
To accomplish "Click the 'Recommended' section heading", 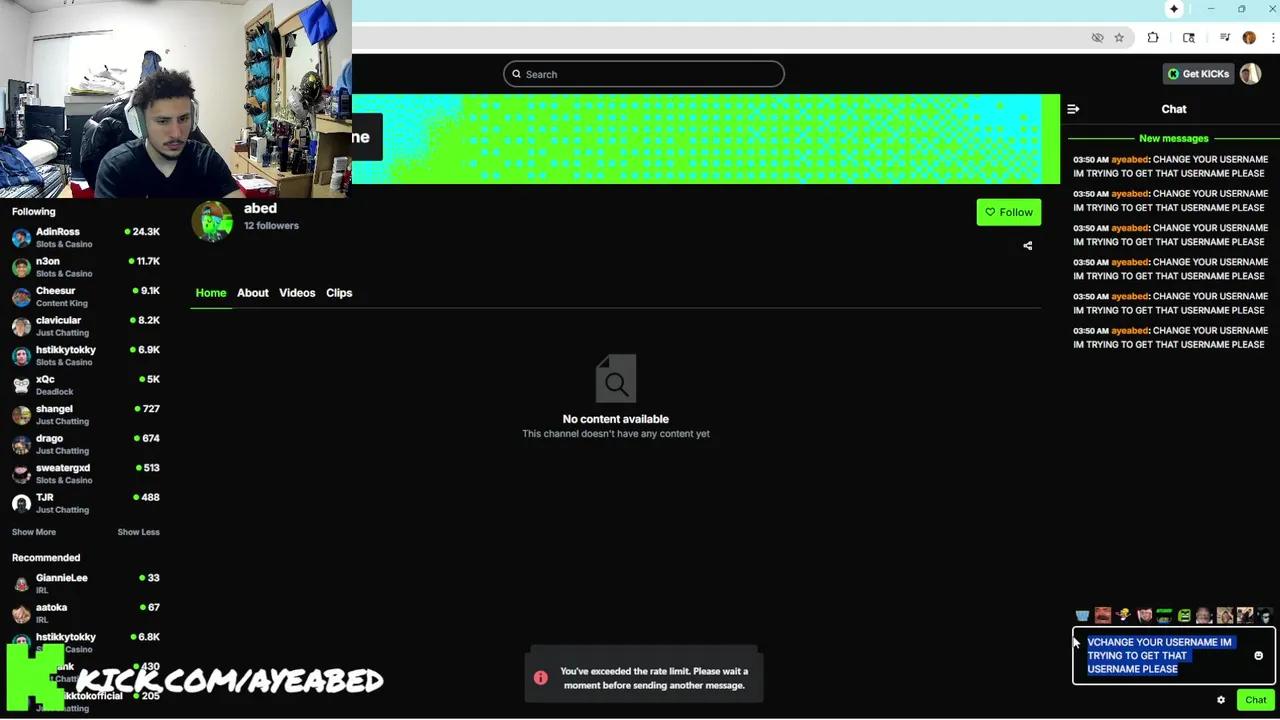I will pyautogui.click(x=46, y=558).
